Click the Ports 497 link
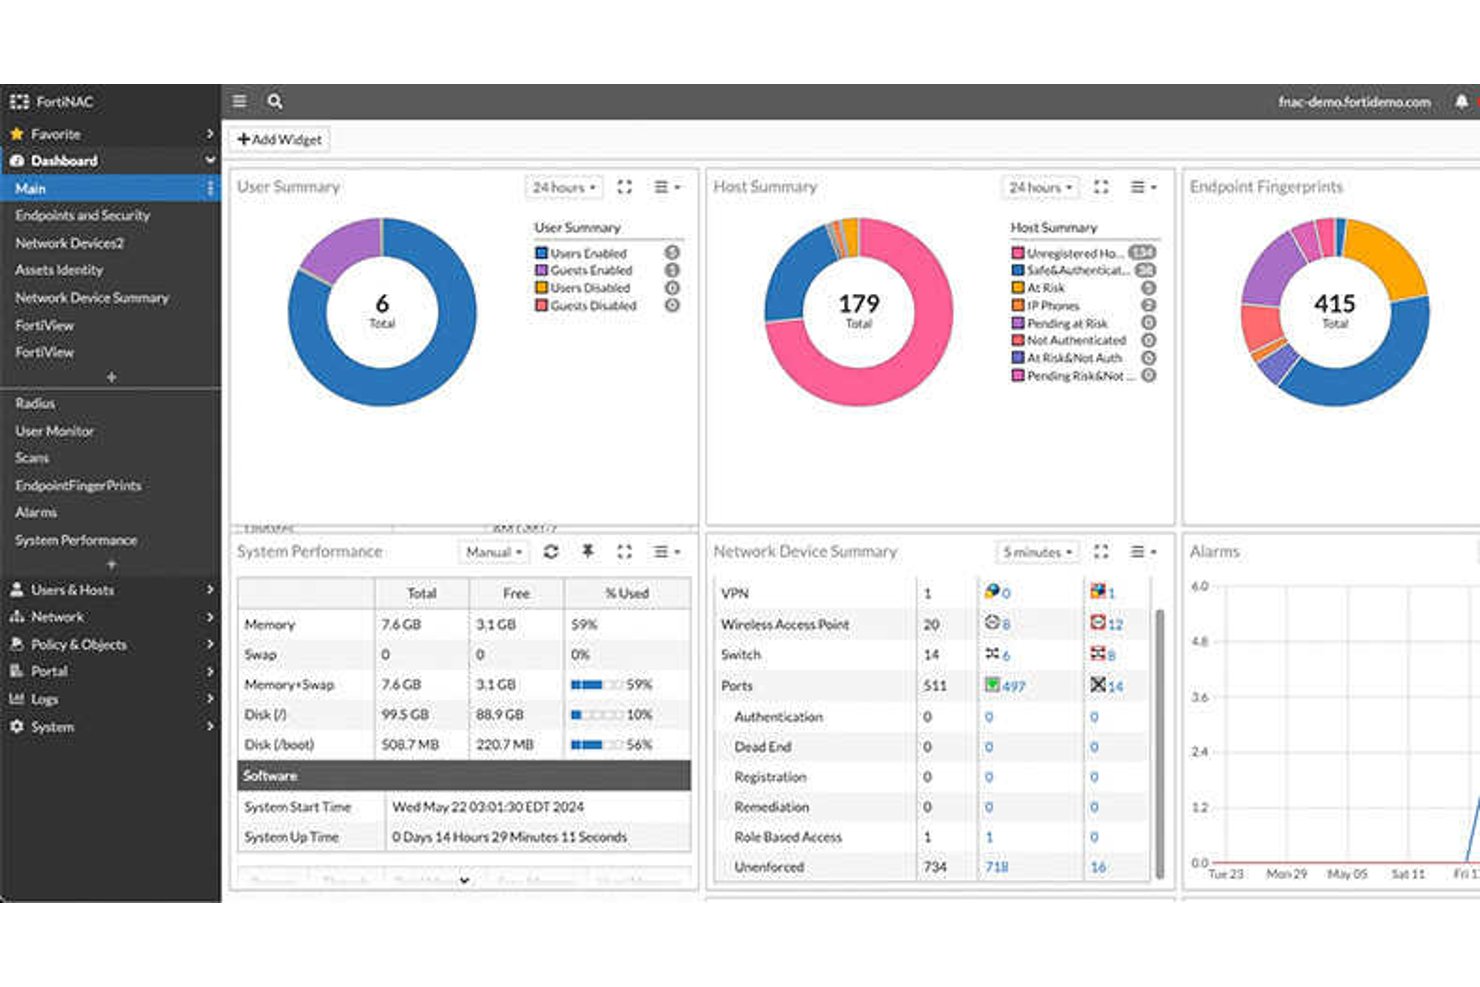The height and width of the screenshot is (987, 1480). (x=1013, y=686)
